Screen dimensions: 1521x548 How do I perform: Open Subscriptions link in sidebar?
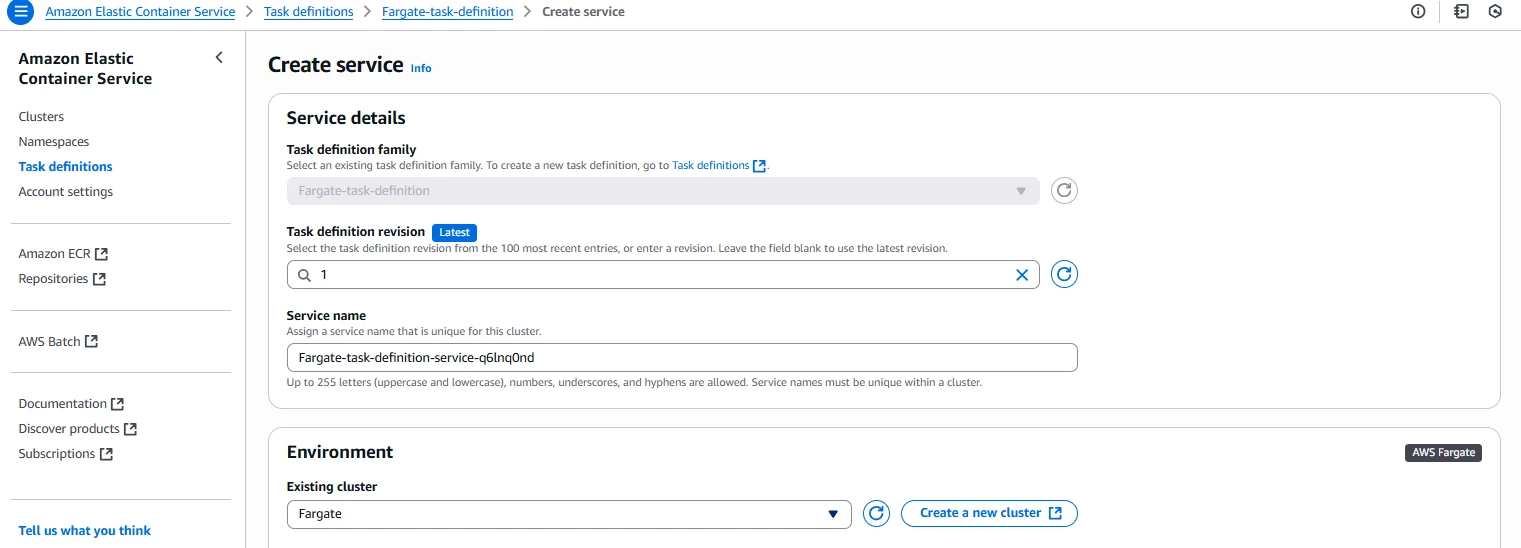point(65,454)
